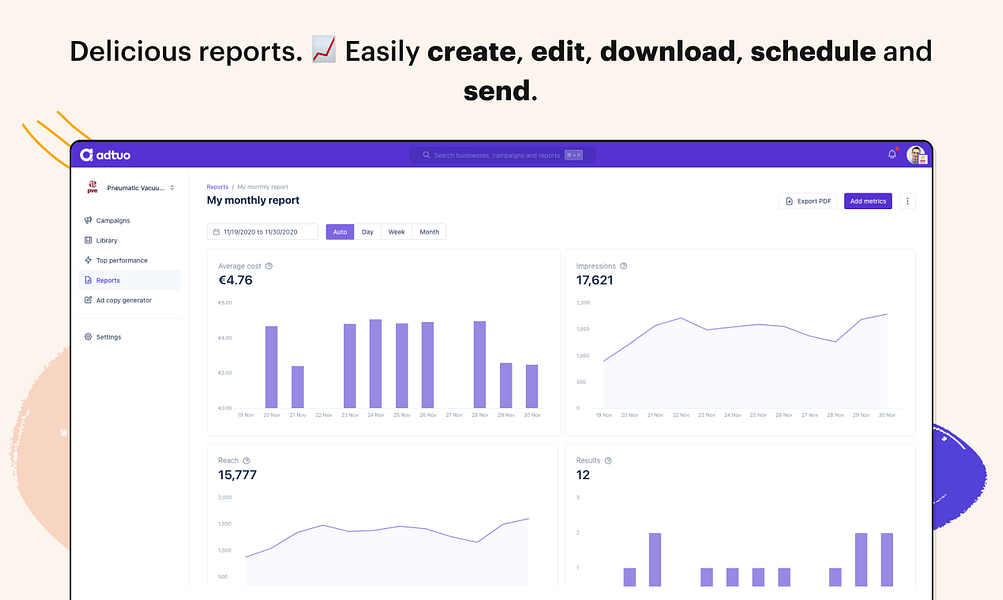Click the 17,621 impressions value
Viewport: 1003px width, 600px height.
point(594,280)
